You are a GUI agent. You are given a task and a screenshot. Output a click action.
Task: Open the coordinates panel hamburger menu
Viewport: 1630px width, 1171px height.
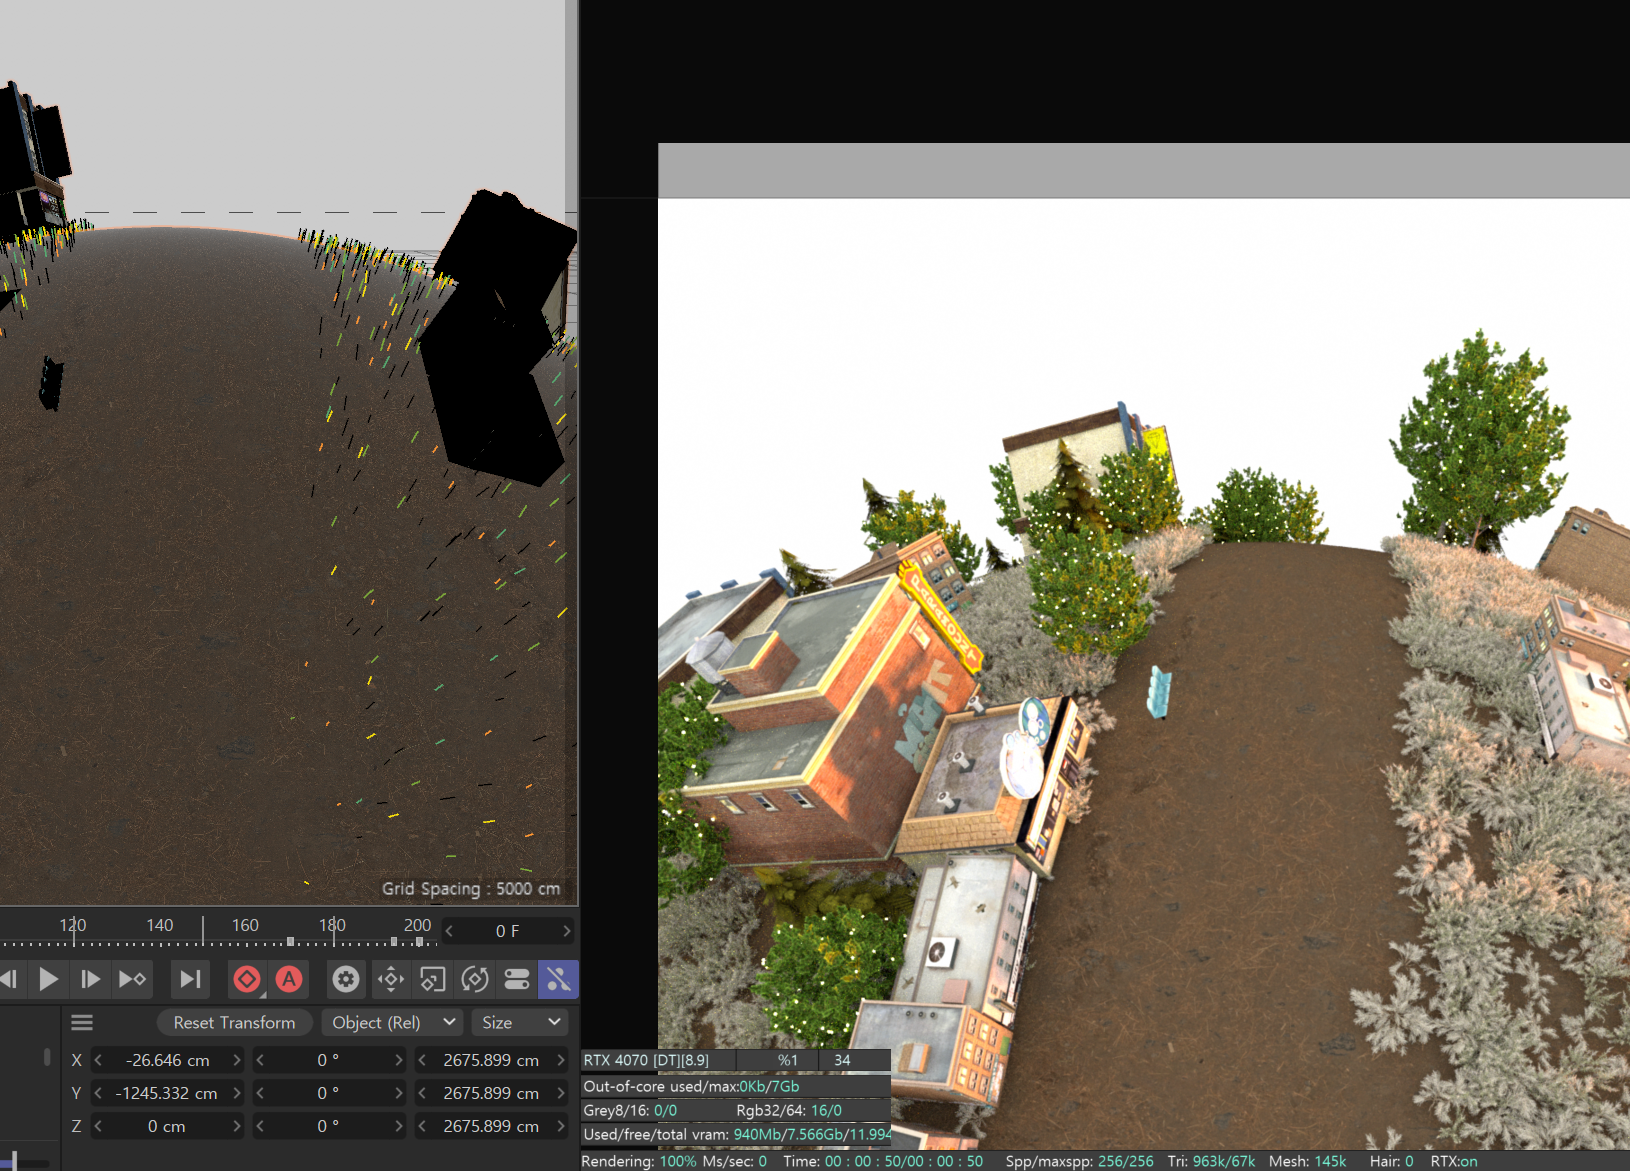[82, 1022]
